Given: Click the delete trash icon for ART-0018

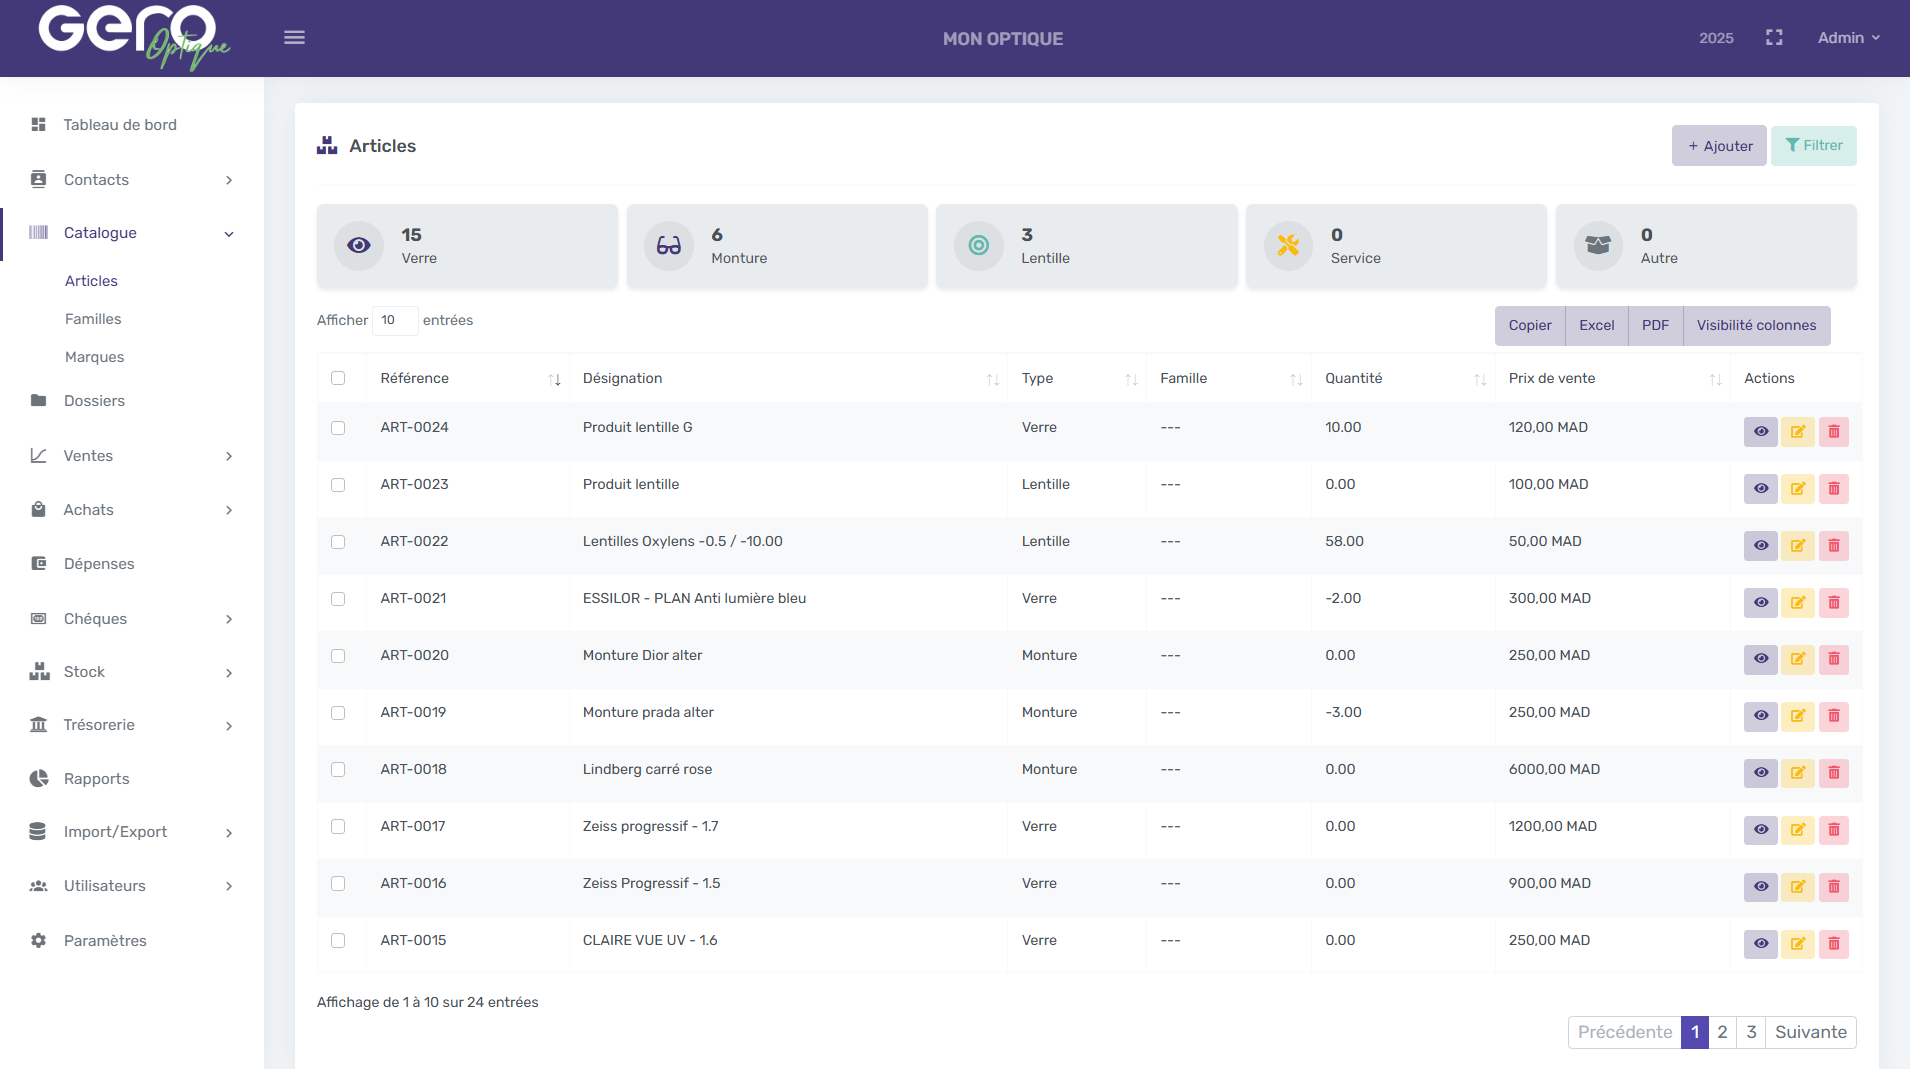Looking at the screenshot, I should tap(1834, 772).
